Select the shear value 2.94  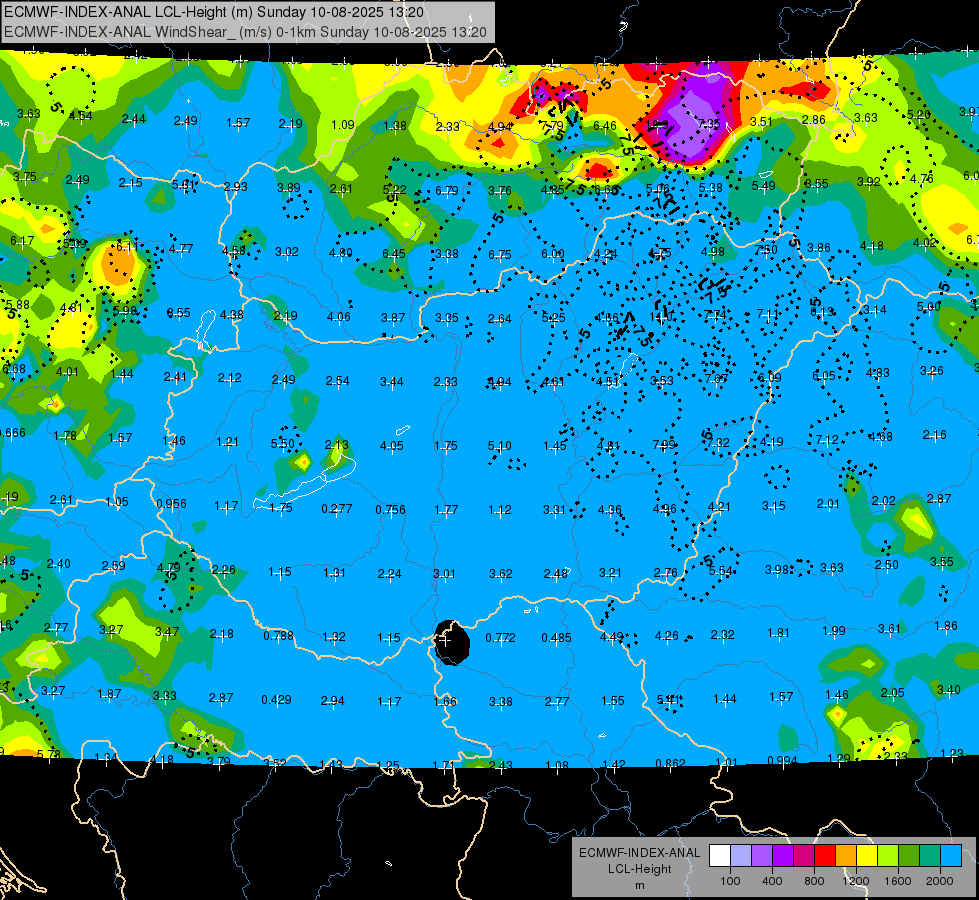[x=332, y=701]
